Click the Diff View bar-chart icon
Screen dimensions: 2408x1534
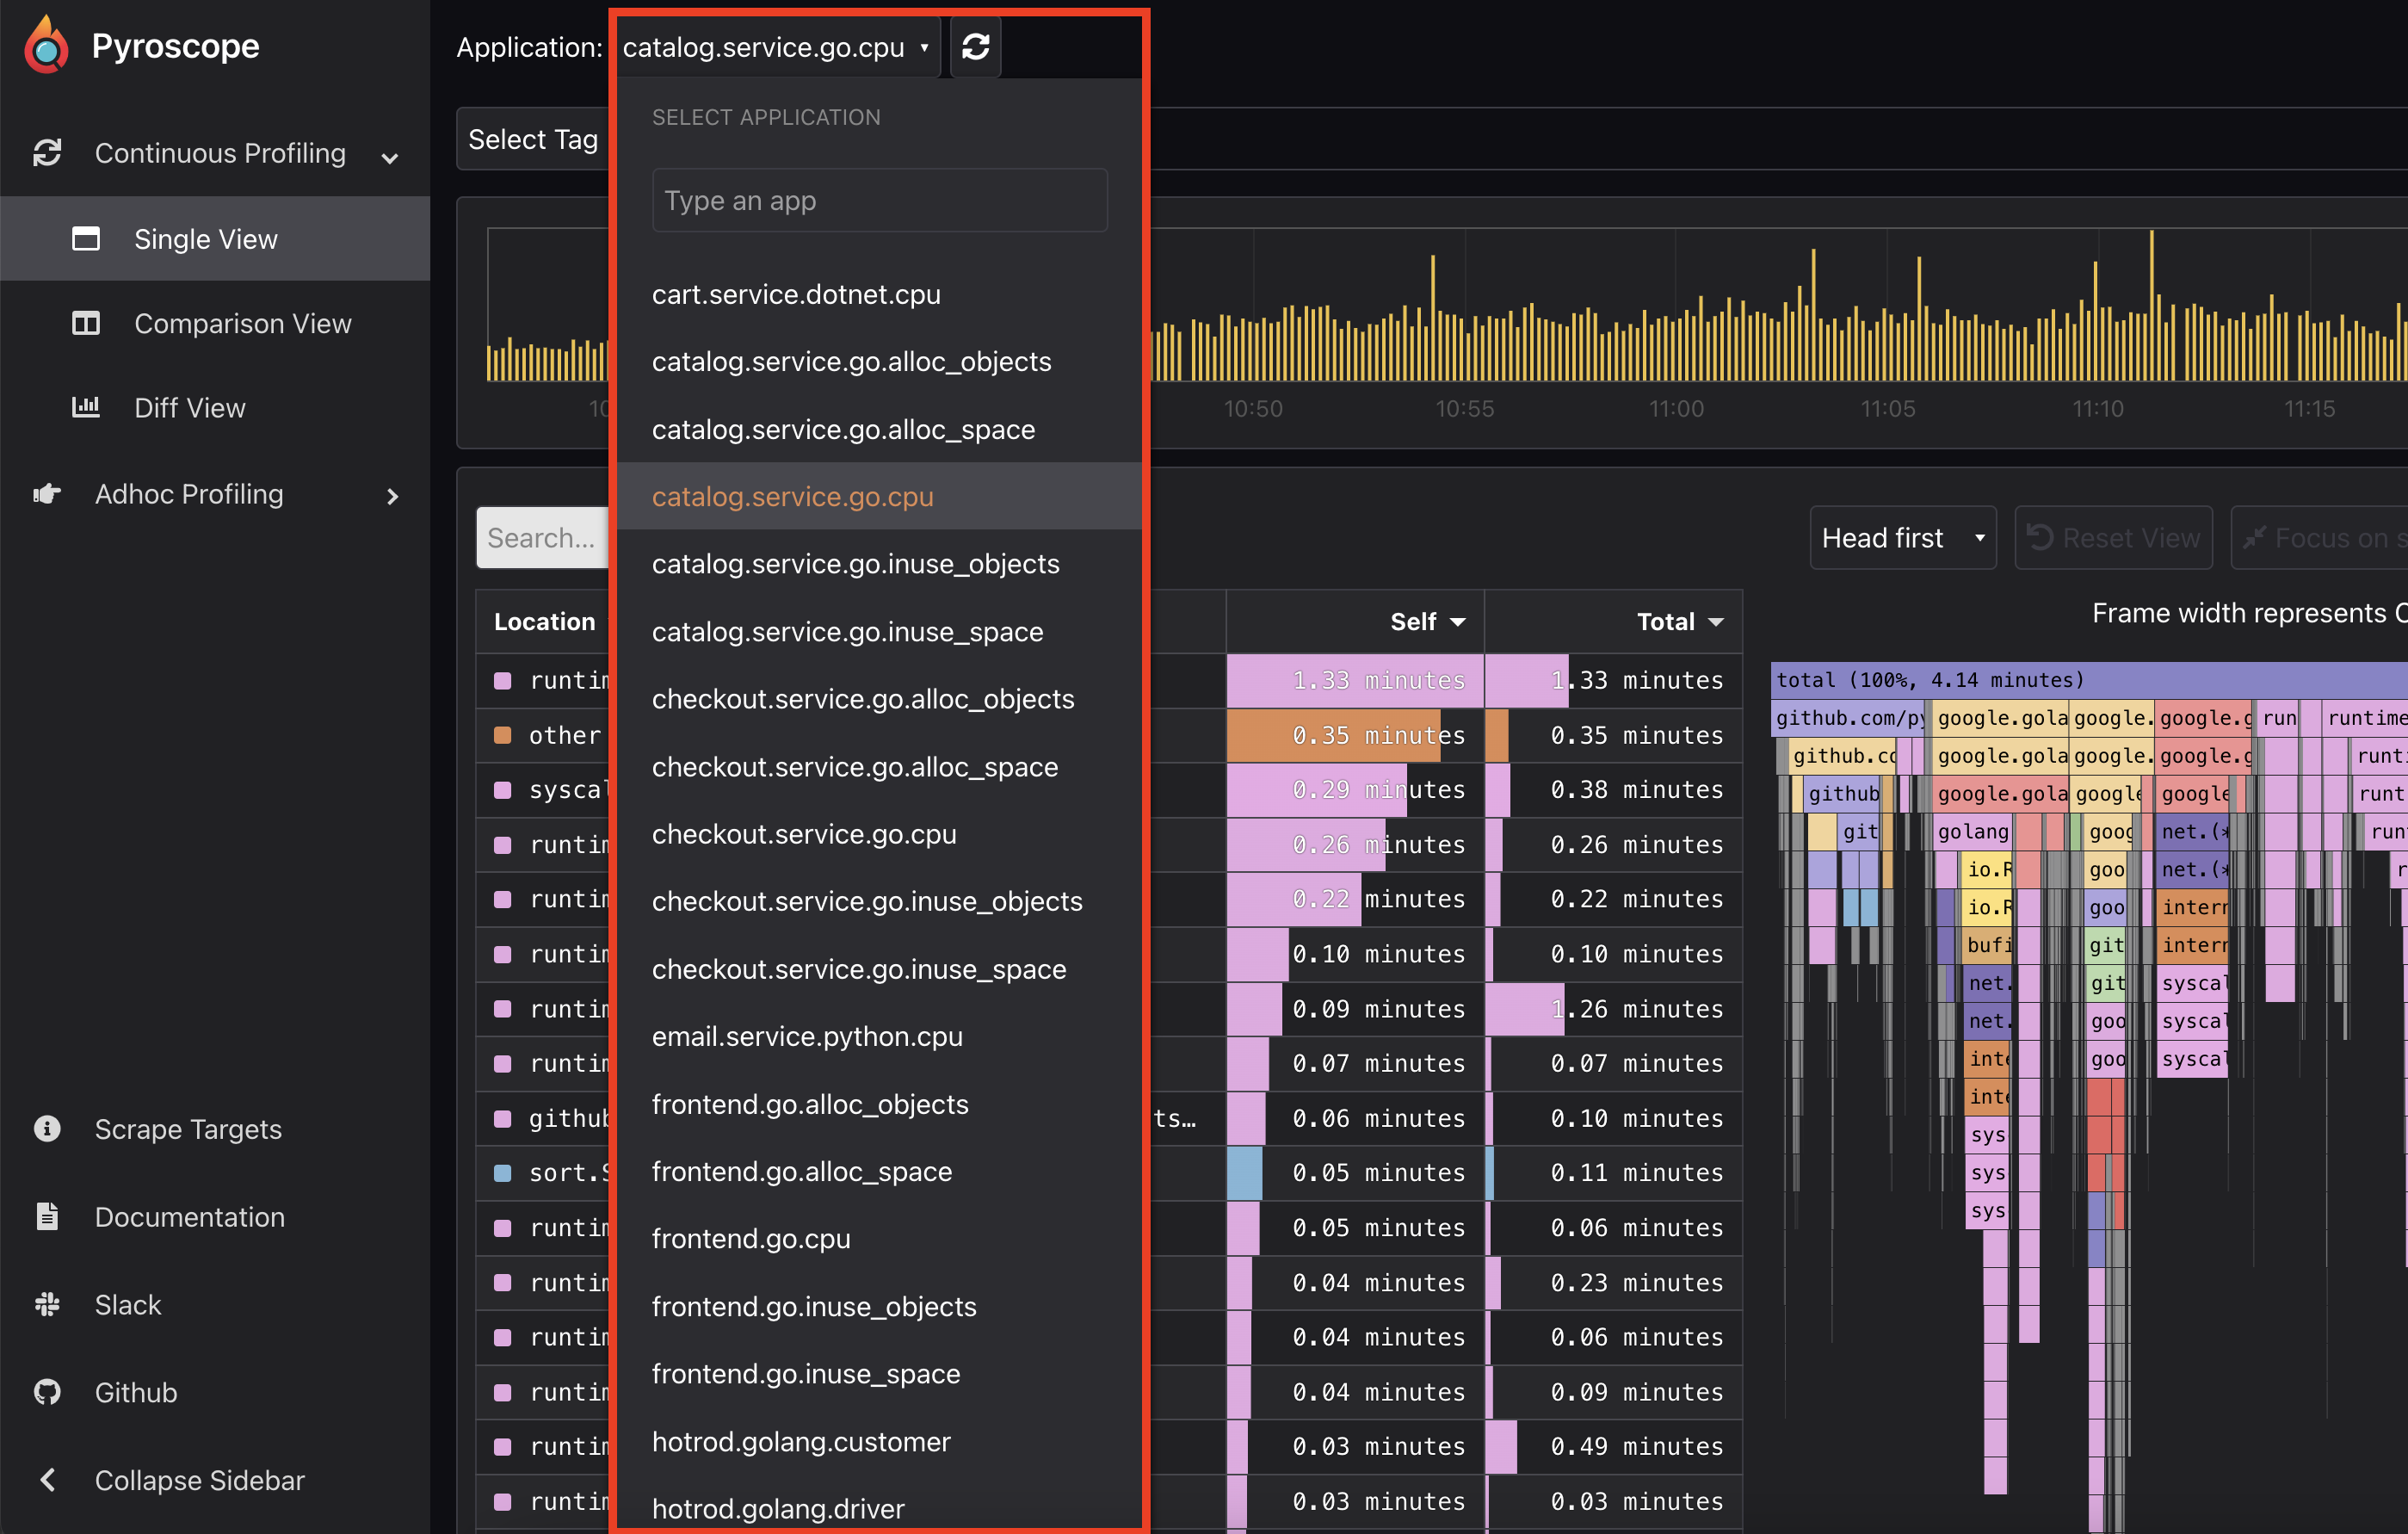(87, 407)
